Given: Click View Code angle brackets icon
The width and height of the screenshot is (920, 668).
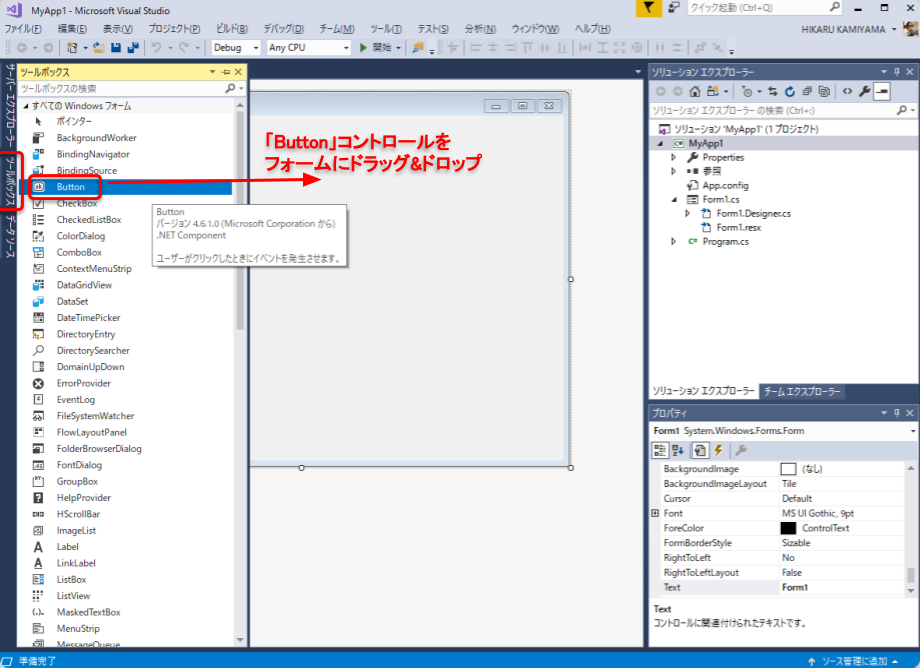Looking at the screenshot, I should click(x=847, y=91).
